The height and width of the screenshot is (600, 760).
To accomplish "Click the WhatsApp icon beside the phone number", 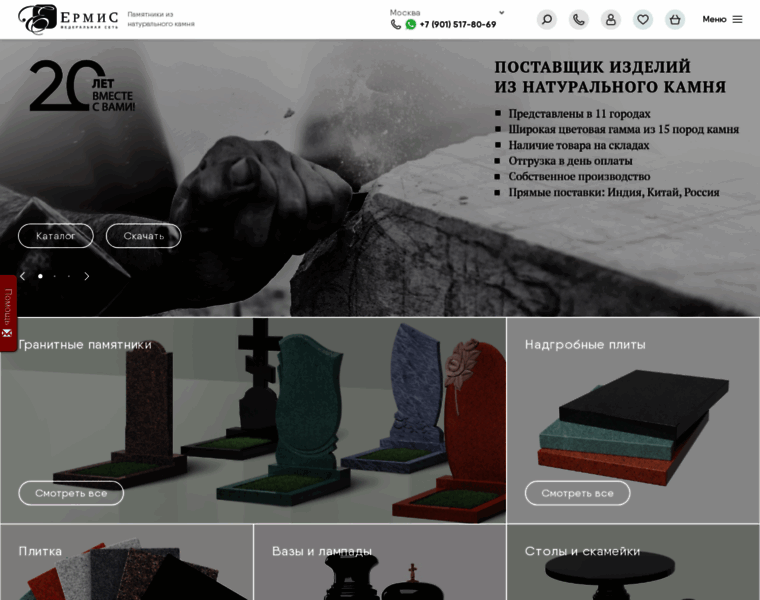I will [411, 24].
